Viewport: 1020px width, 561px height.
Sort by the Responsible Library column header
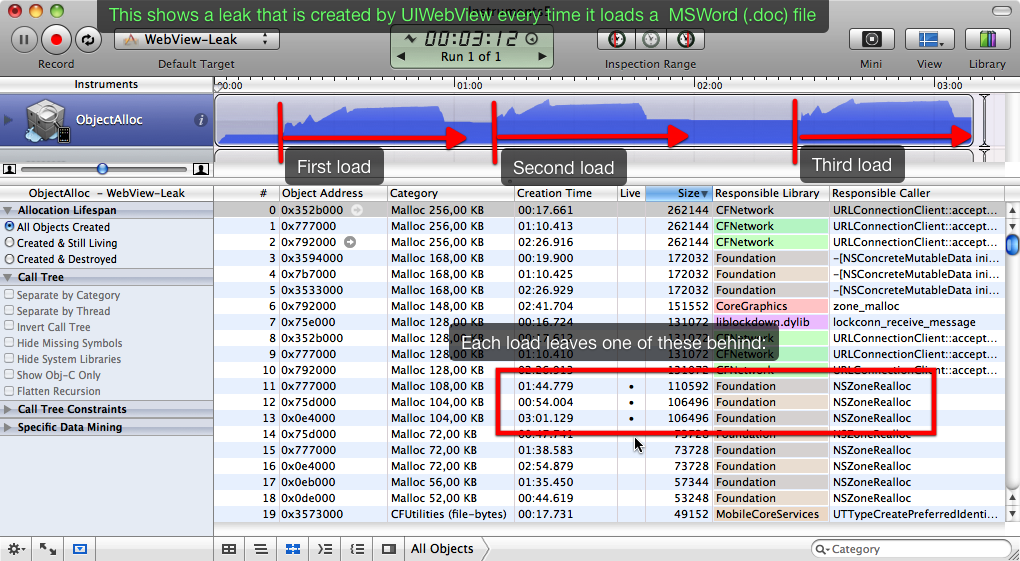[771, 193]
